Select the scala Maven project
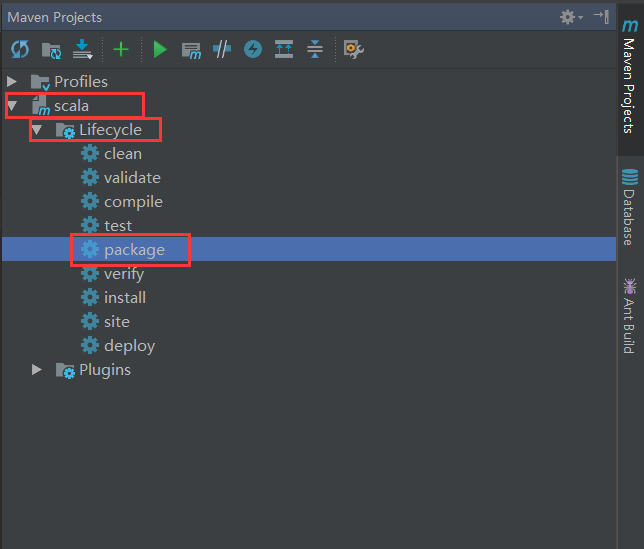This screenshot has height=549, width=644. (x=71, y=106)
